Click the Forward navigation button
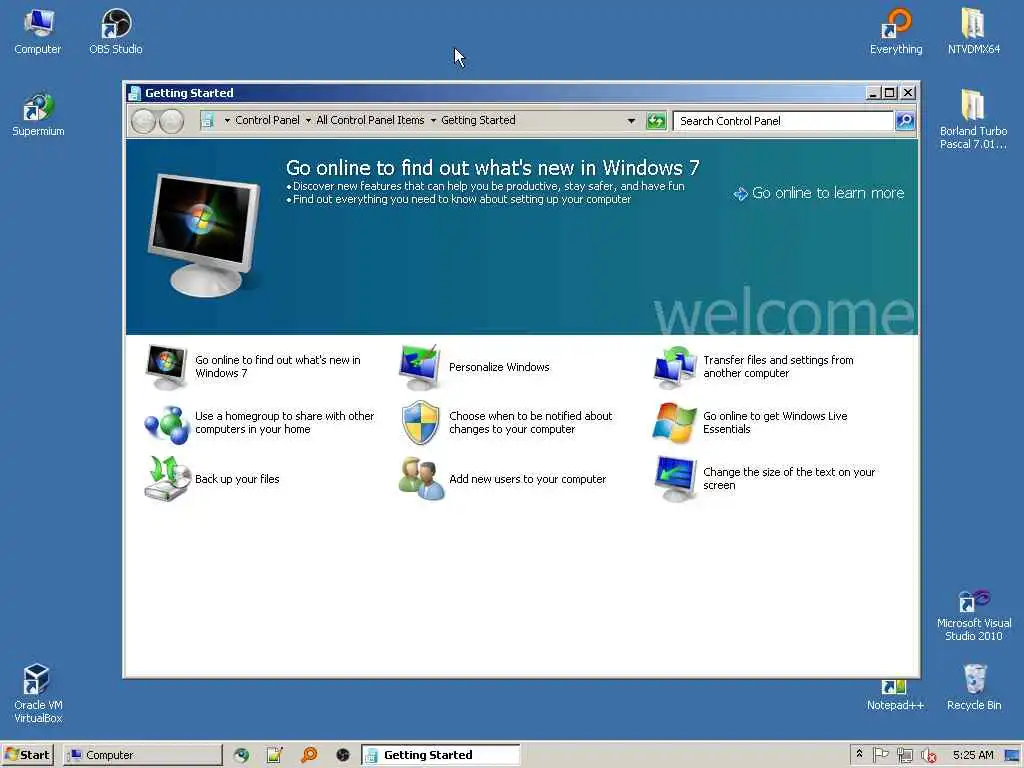Screen dimensions: 1024x768 click(x=172, y=121)
